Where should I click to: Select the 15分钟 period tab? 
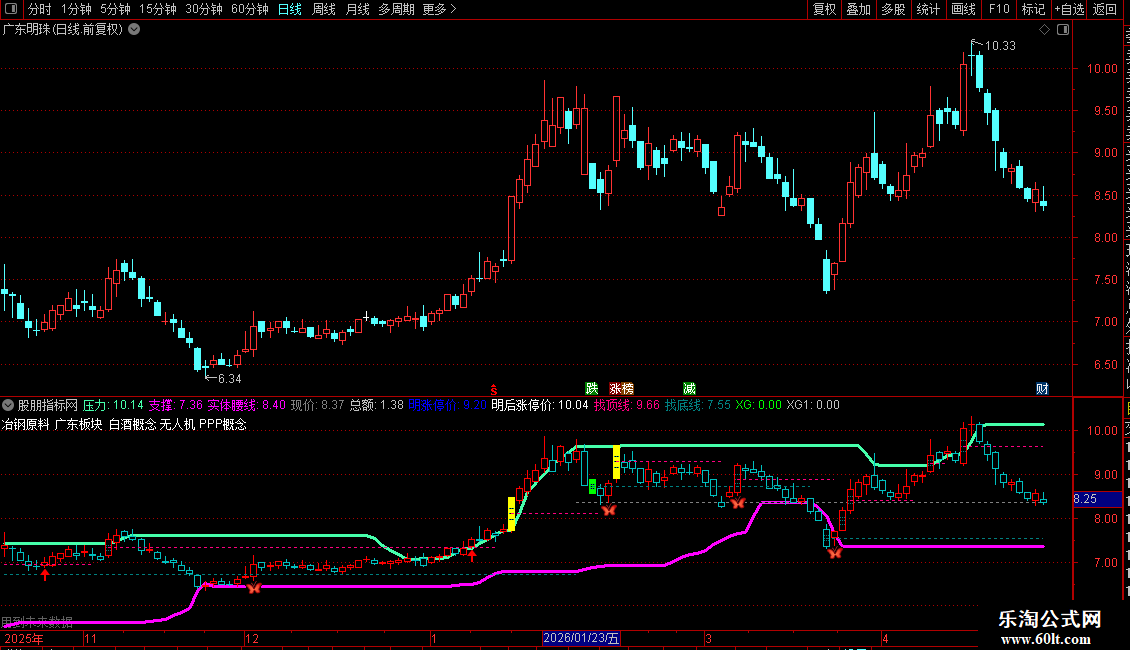(x=158, y=9)
